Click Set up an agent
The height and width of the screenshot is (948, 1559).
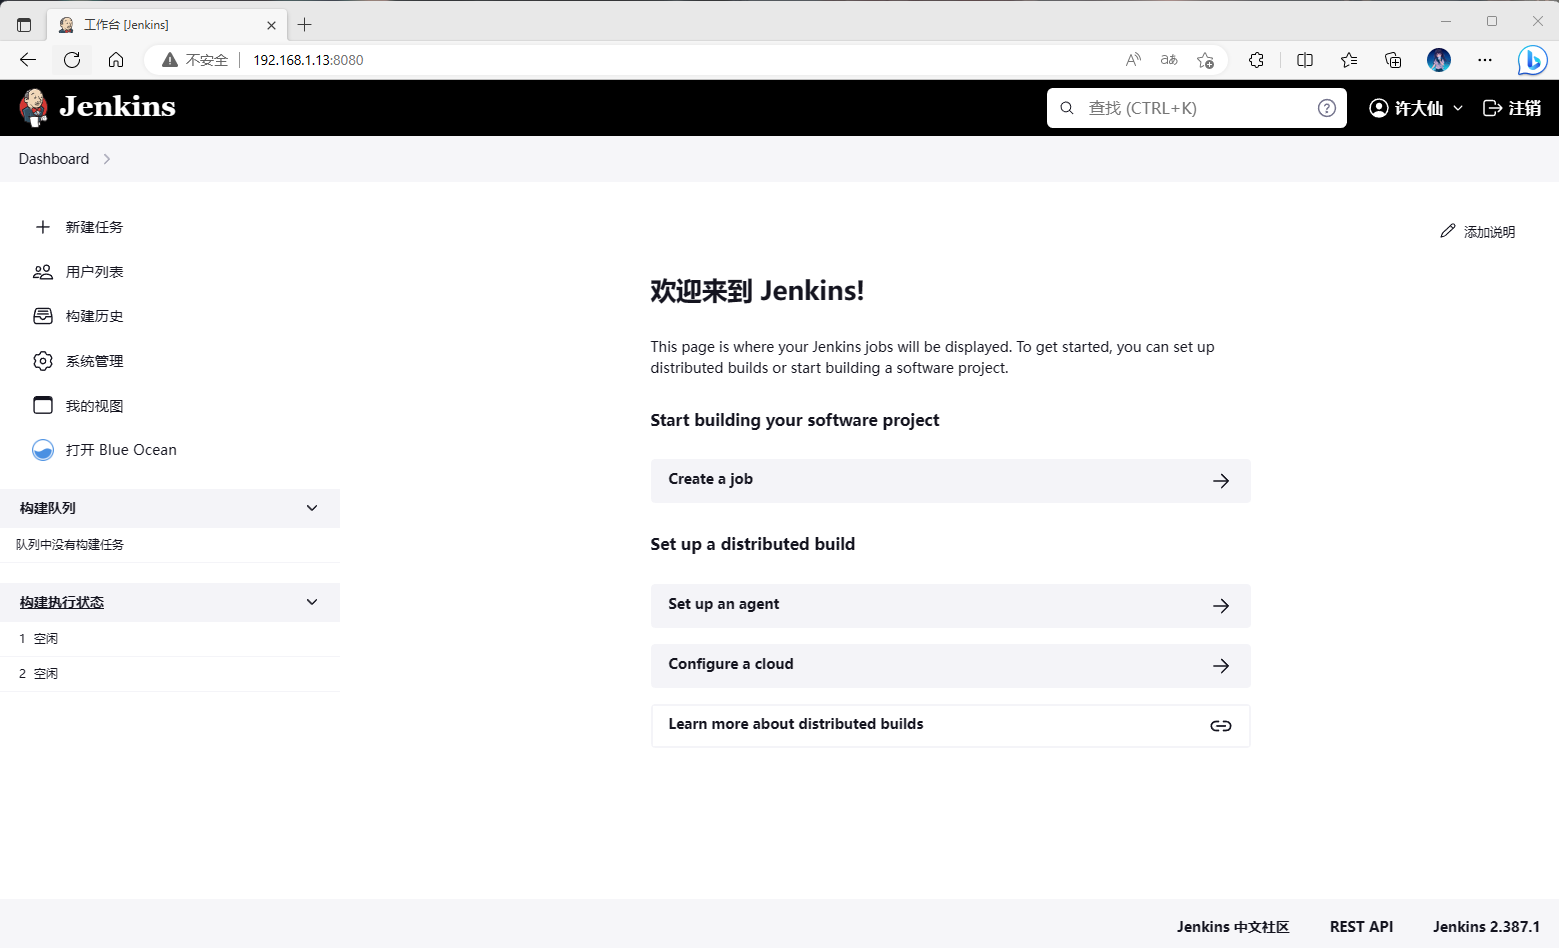click(x=950, y=606)
